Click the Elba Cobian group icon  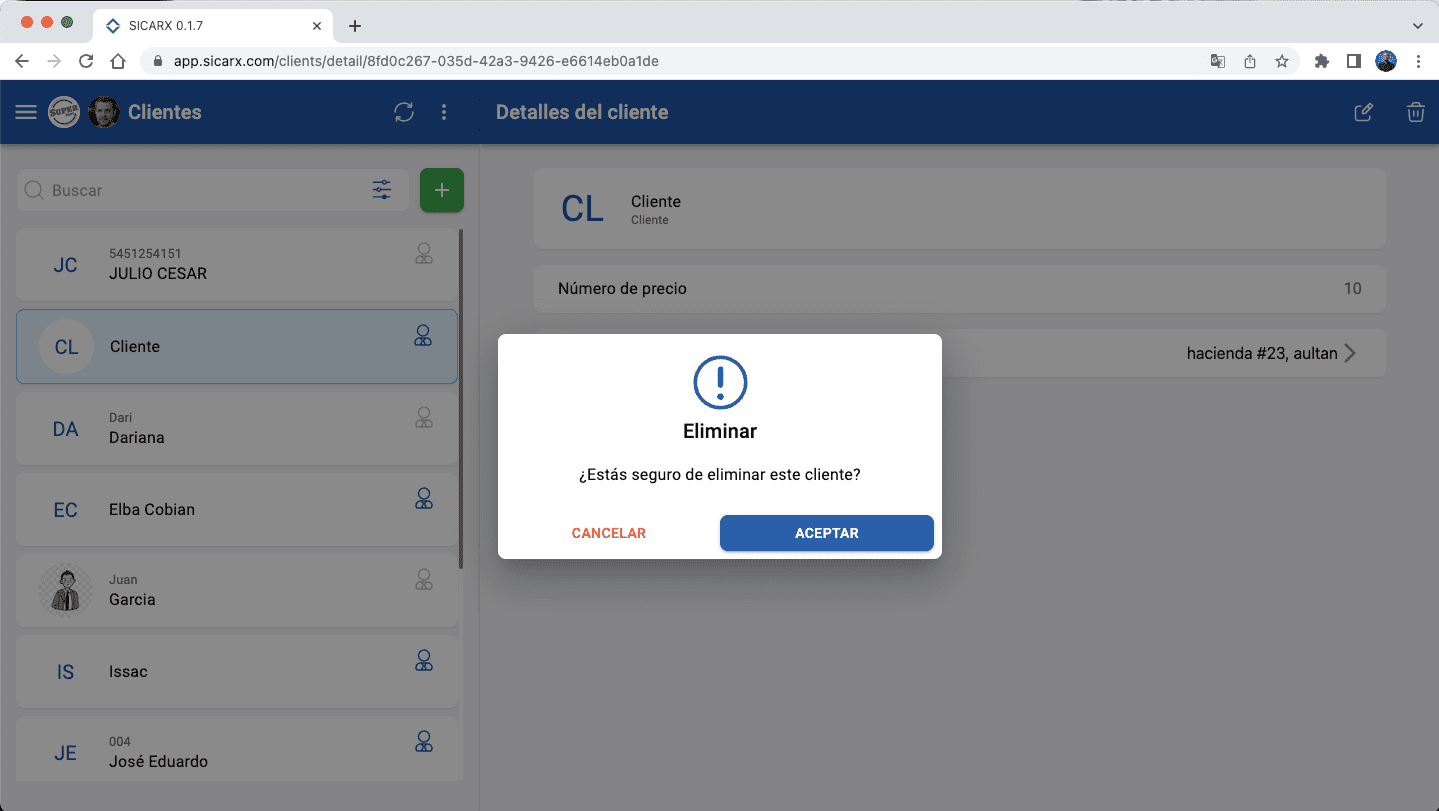point(424,498)
